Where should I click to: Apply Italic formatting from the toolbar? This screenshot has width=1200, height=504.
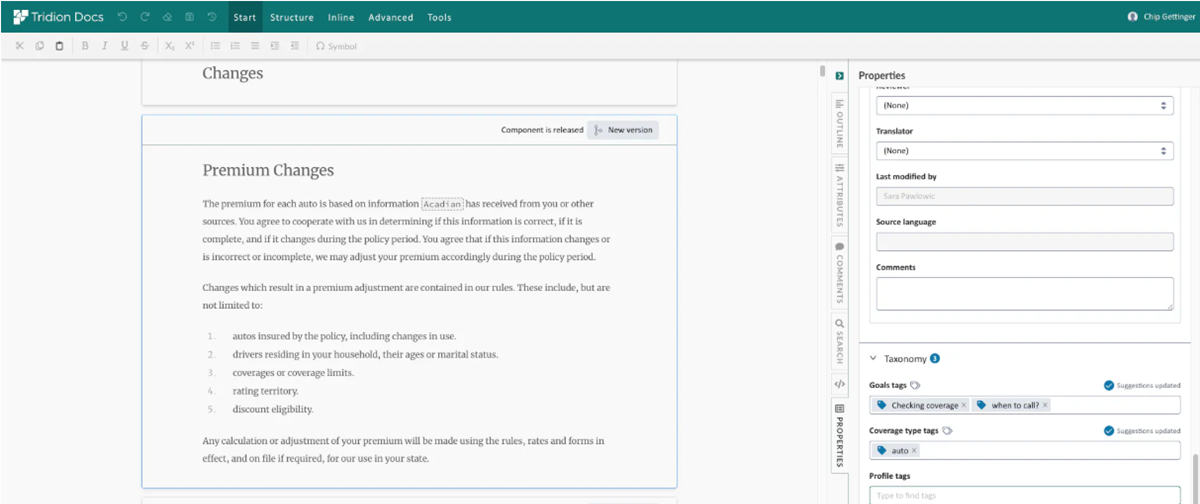click(104, 46)
